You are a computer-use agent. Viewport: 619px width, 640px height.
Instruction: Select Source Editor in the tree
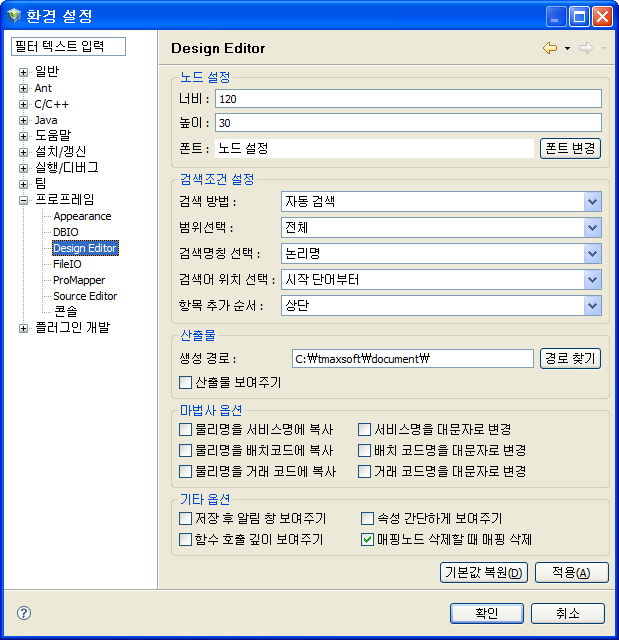(85, 296)
